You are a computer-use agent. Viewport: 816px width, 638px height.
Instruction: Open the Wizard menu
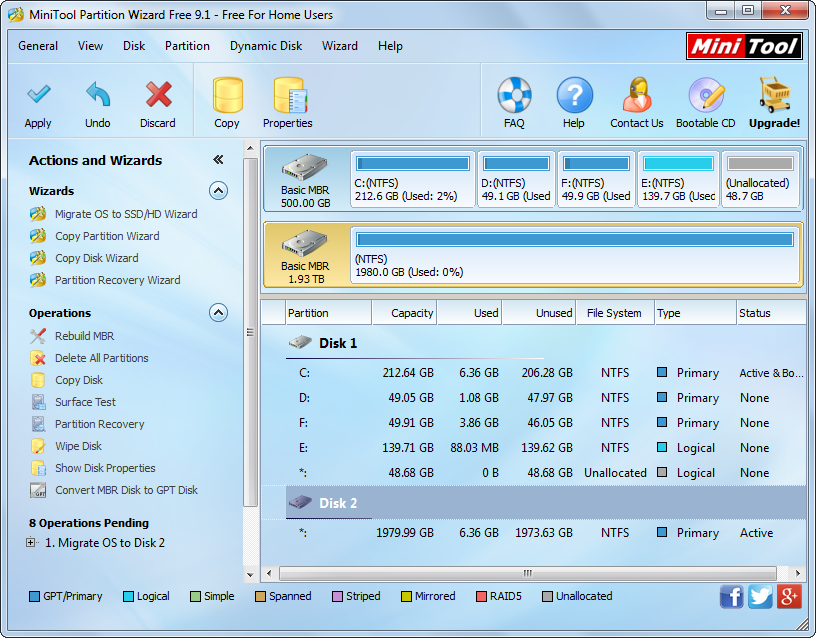[340, 46]
